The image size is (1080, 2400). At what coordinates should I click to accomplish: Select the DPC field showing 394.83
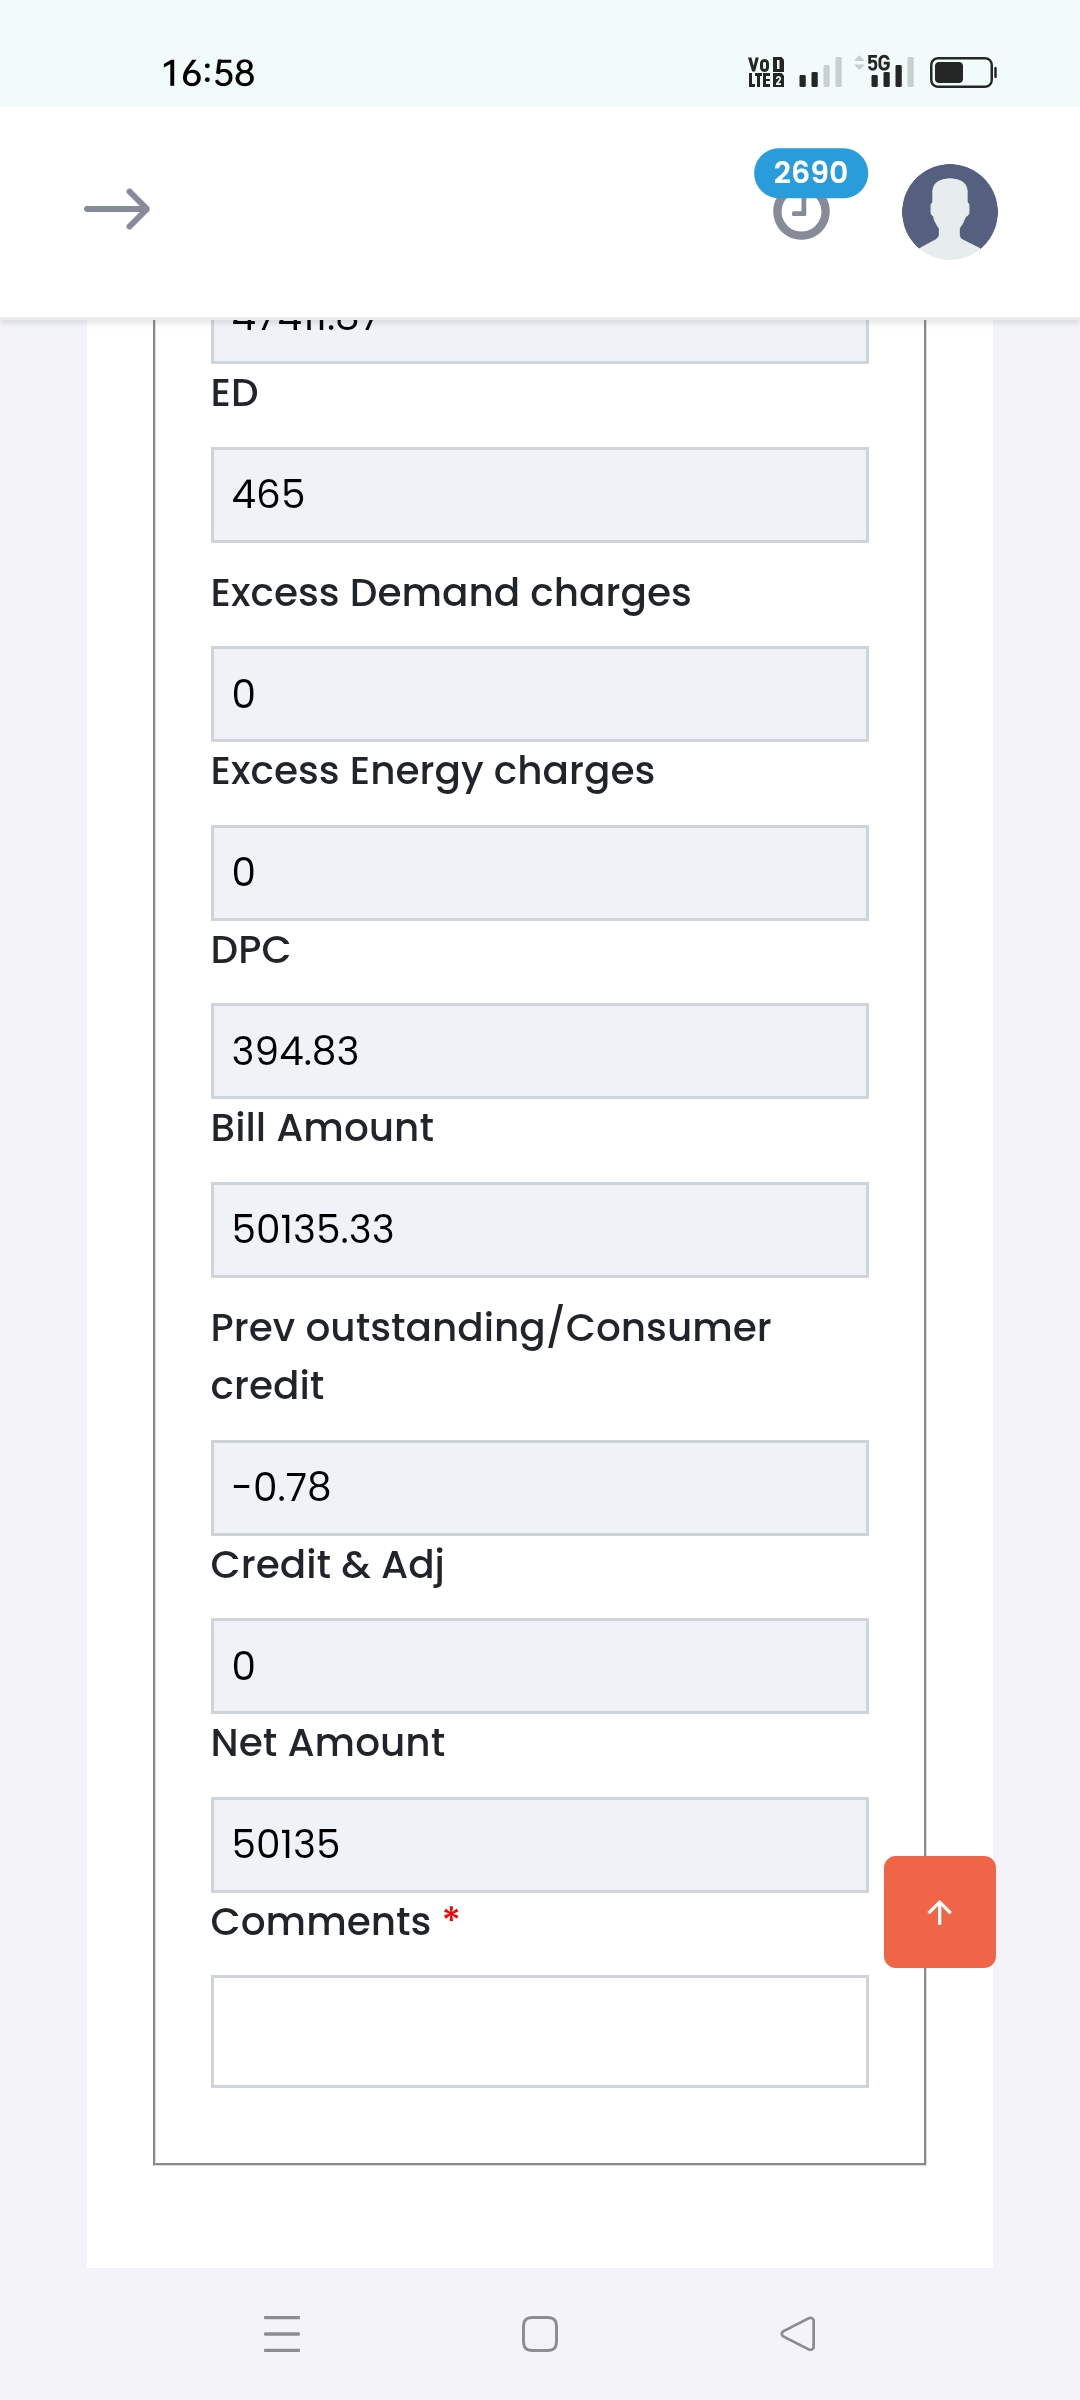pyautogui.click(x=539, y=1051)
